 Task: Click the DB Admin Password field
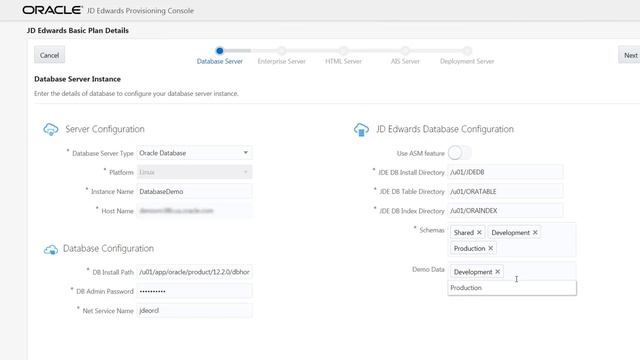194,291
